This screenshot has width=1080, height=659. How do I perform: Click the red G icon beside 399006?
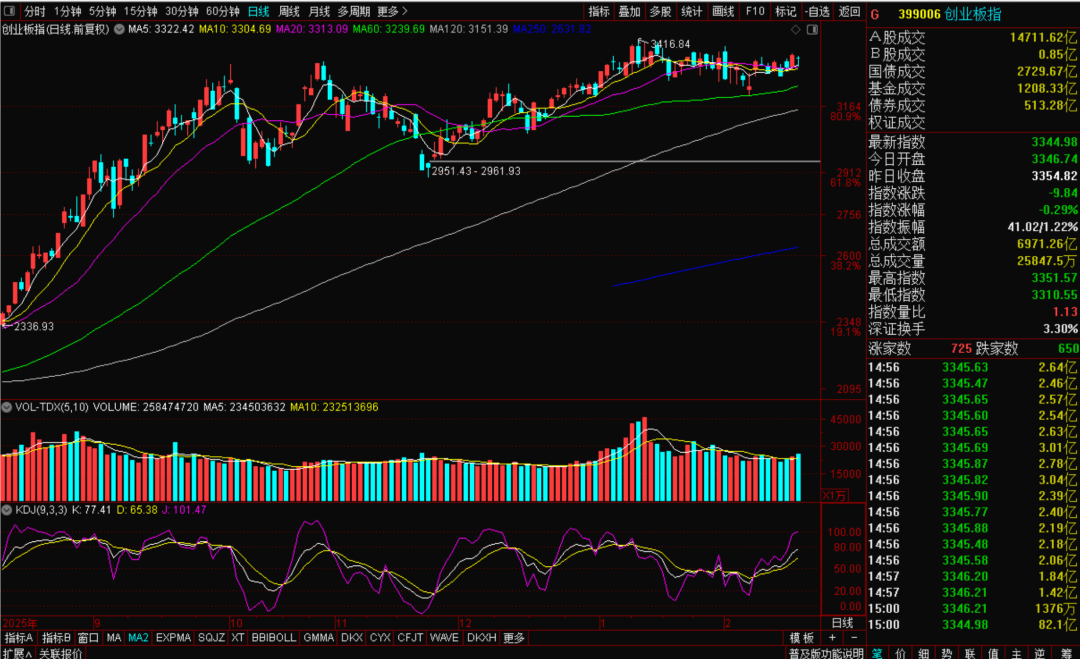tap(875, 15)
